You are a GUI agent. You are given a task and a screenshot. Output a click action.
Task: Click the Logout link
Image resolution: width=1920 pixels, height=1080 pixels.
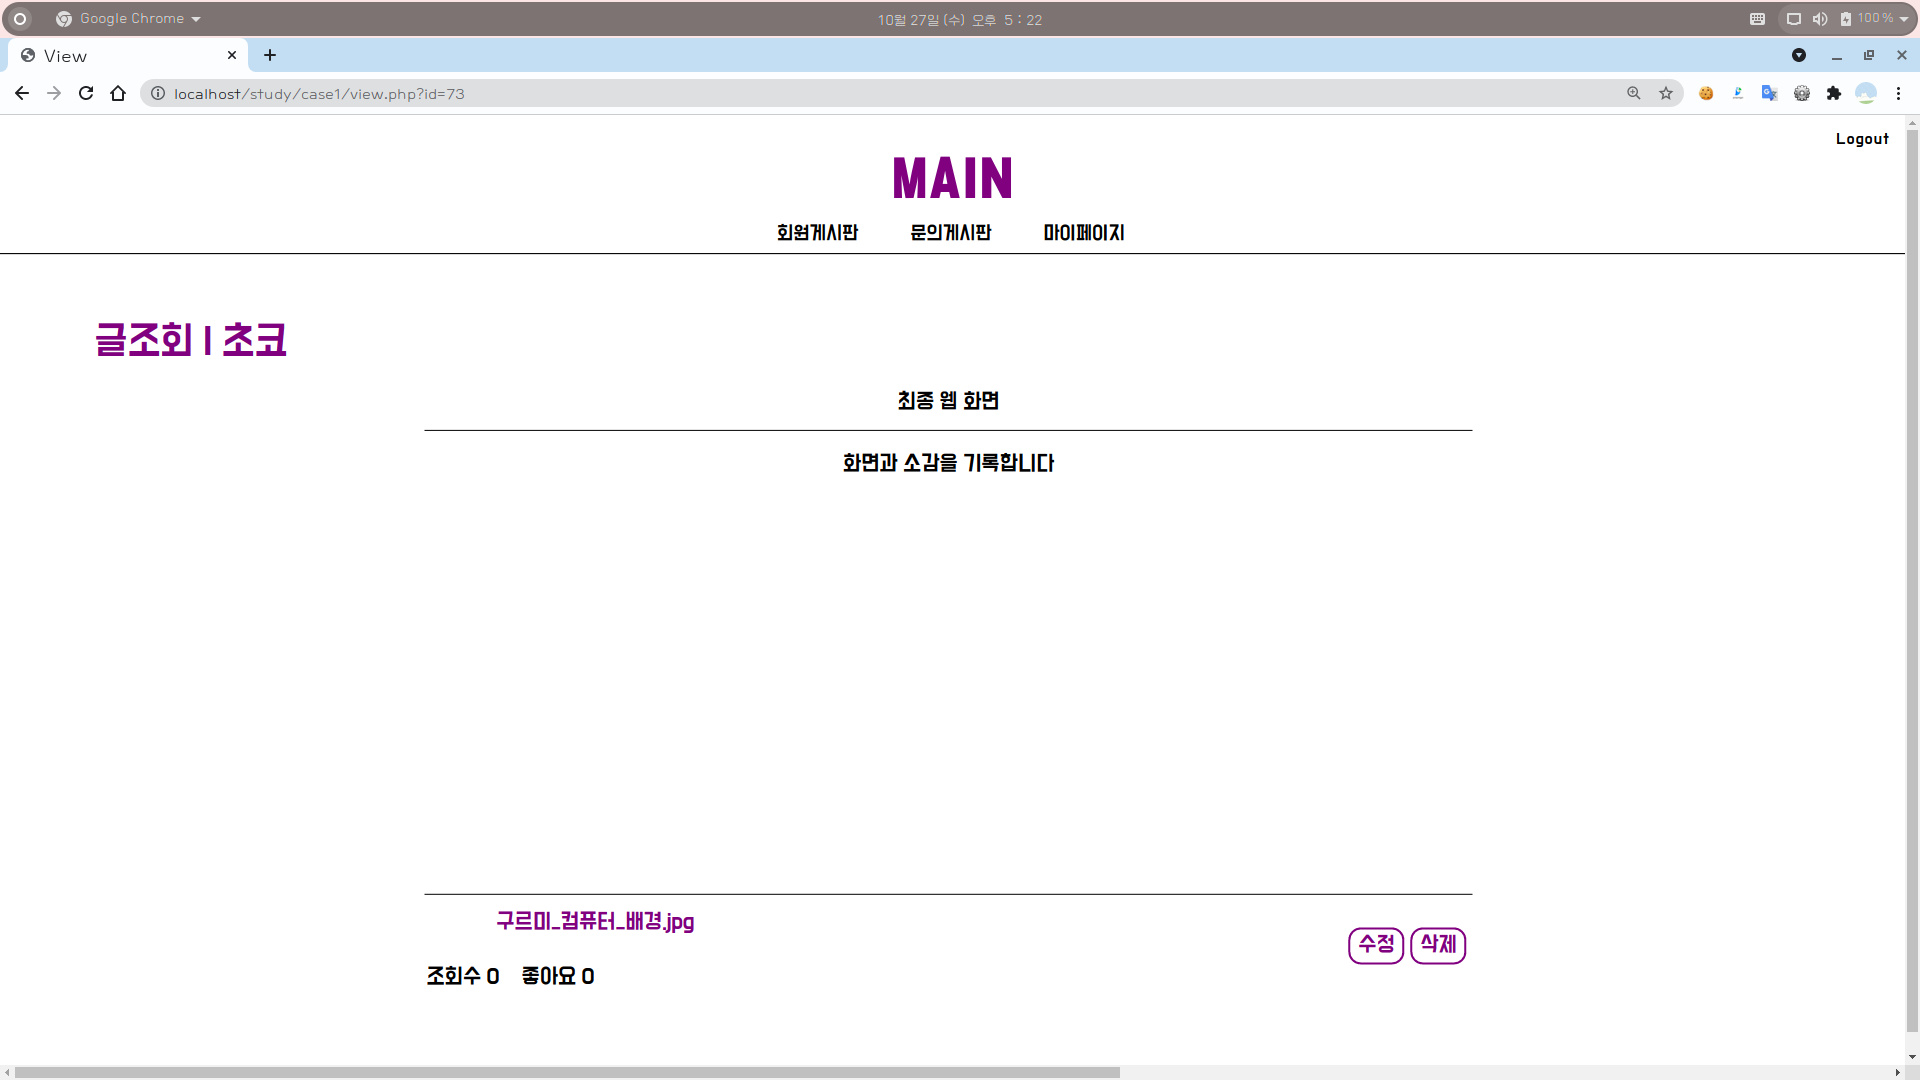pos(1861,139)
